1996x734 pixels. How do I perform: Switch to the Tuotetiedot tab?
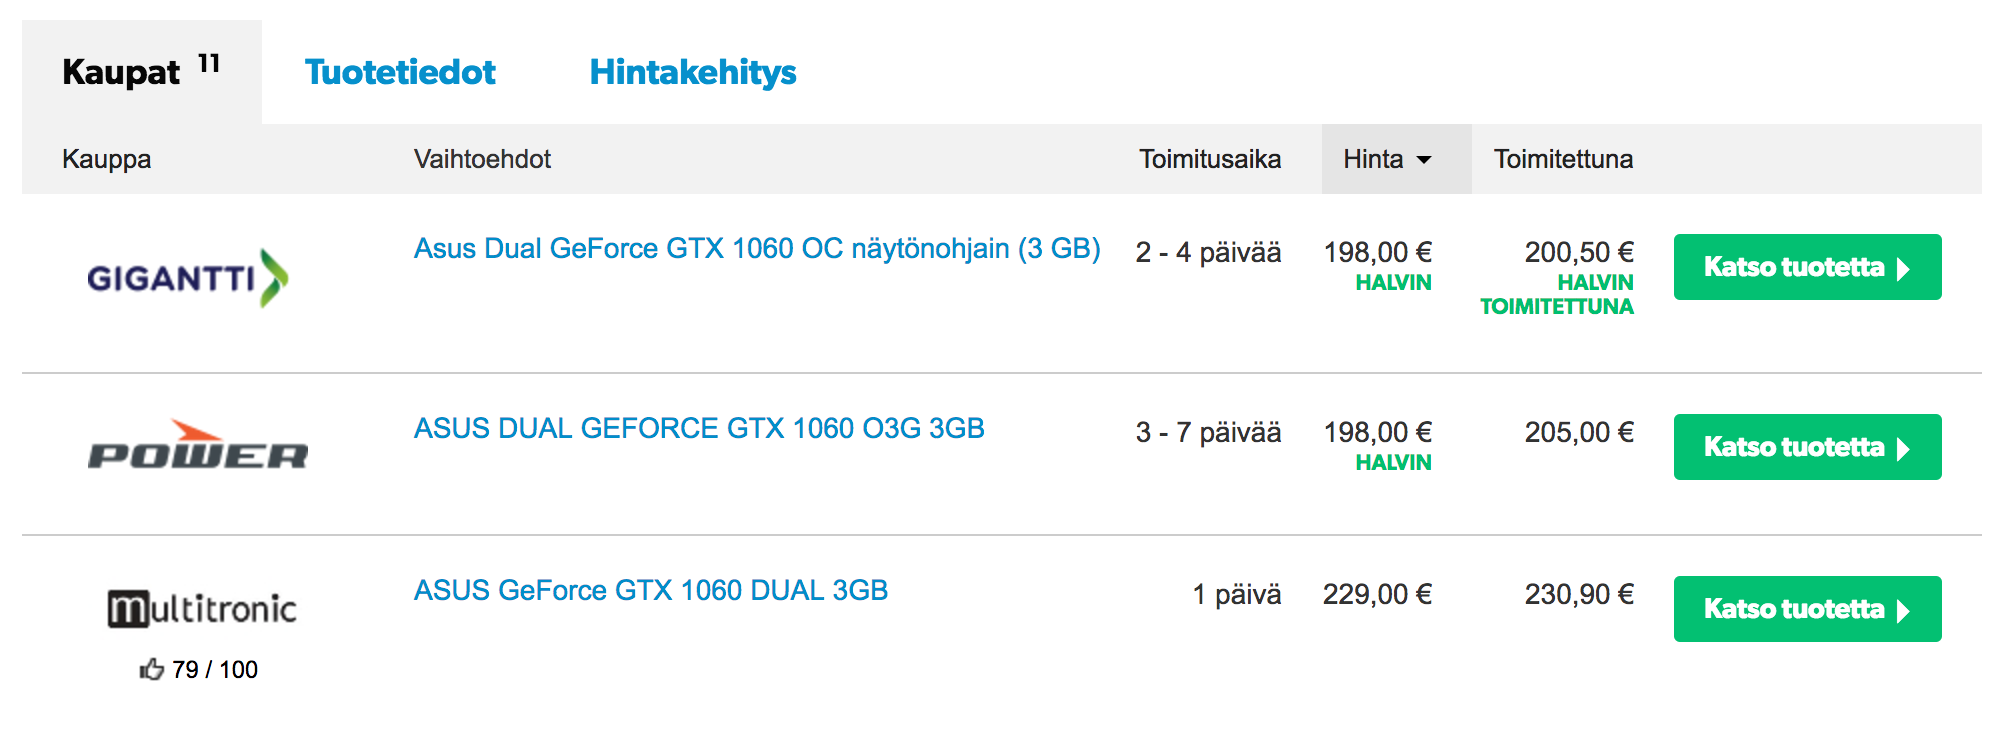(x=400, y=72)
